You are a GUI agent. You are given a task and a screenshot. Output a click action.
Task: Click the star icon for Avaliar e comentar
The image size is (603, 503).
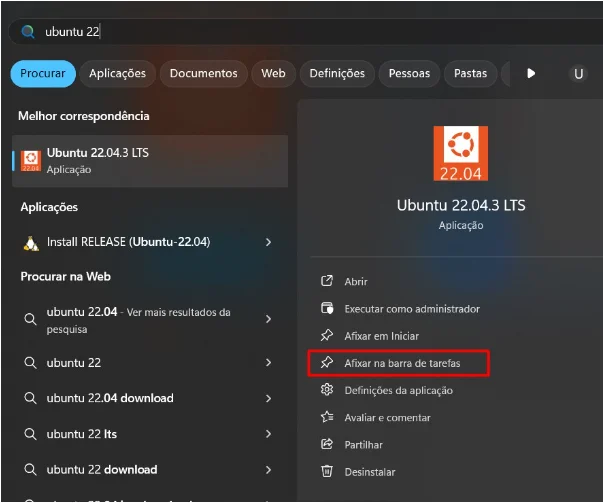pos(327,417)
